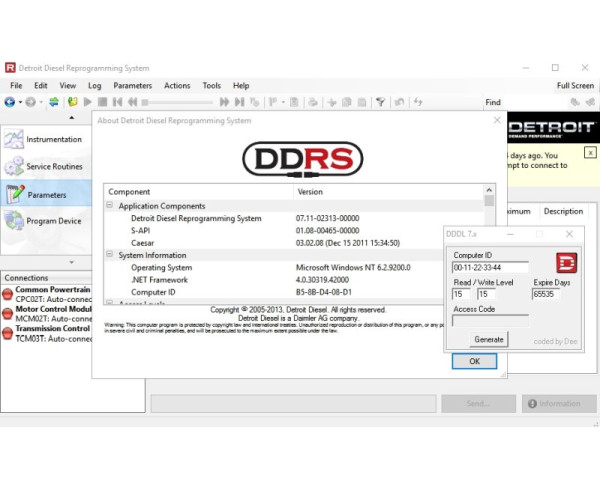Select the Transmission Control connection
This screenshot has width=600, height=489.
pos(52,328)
